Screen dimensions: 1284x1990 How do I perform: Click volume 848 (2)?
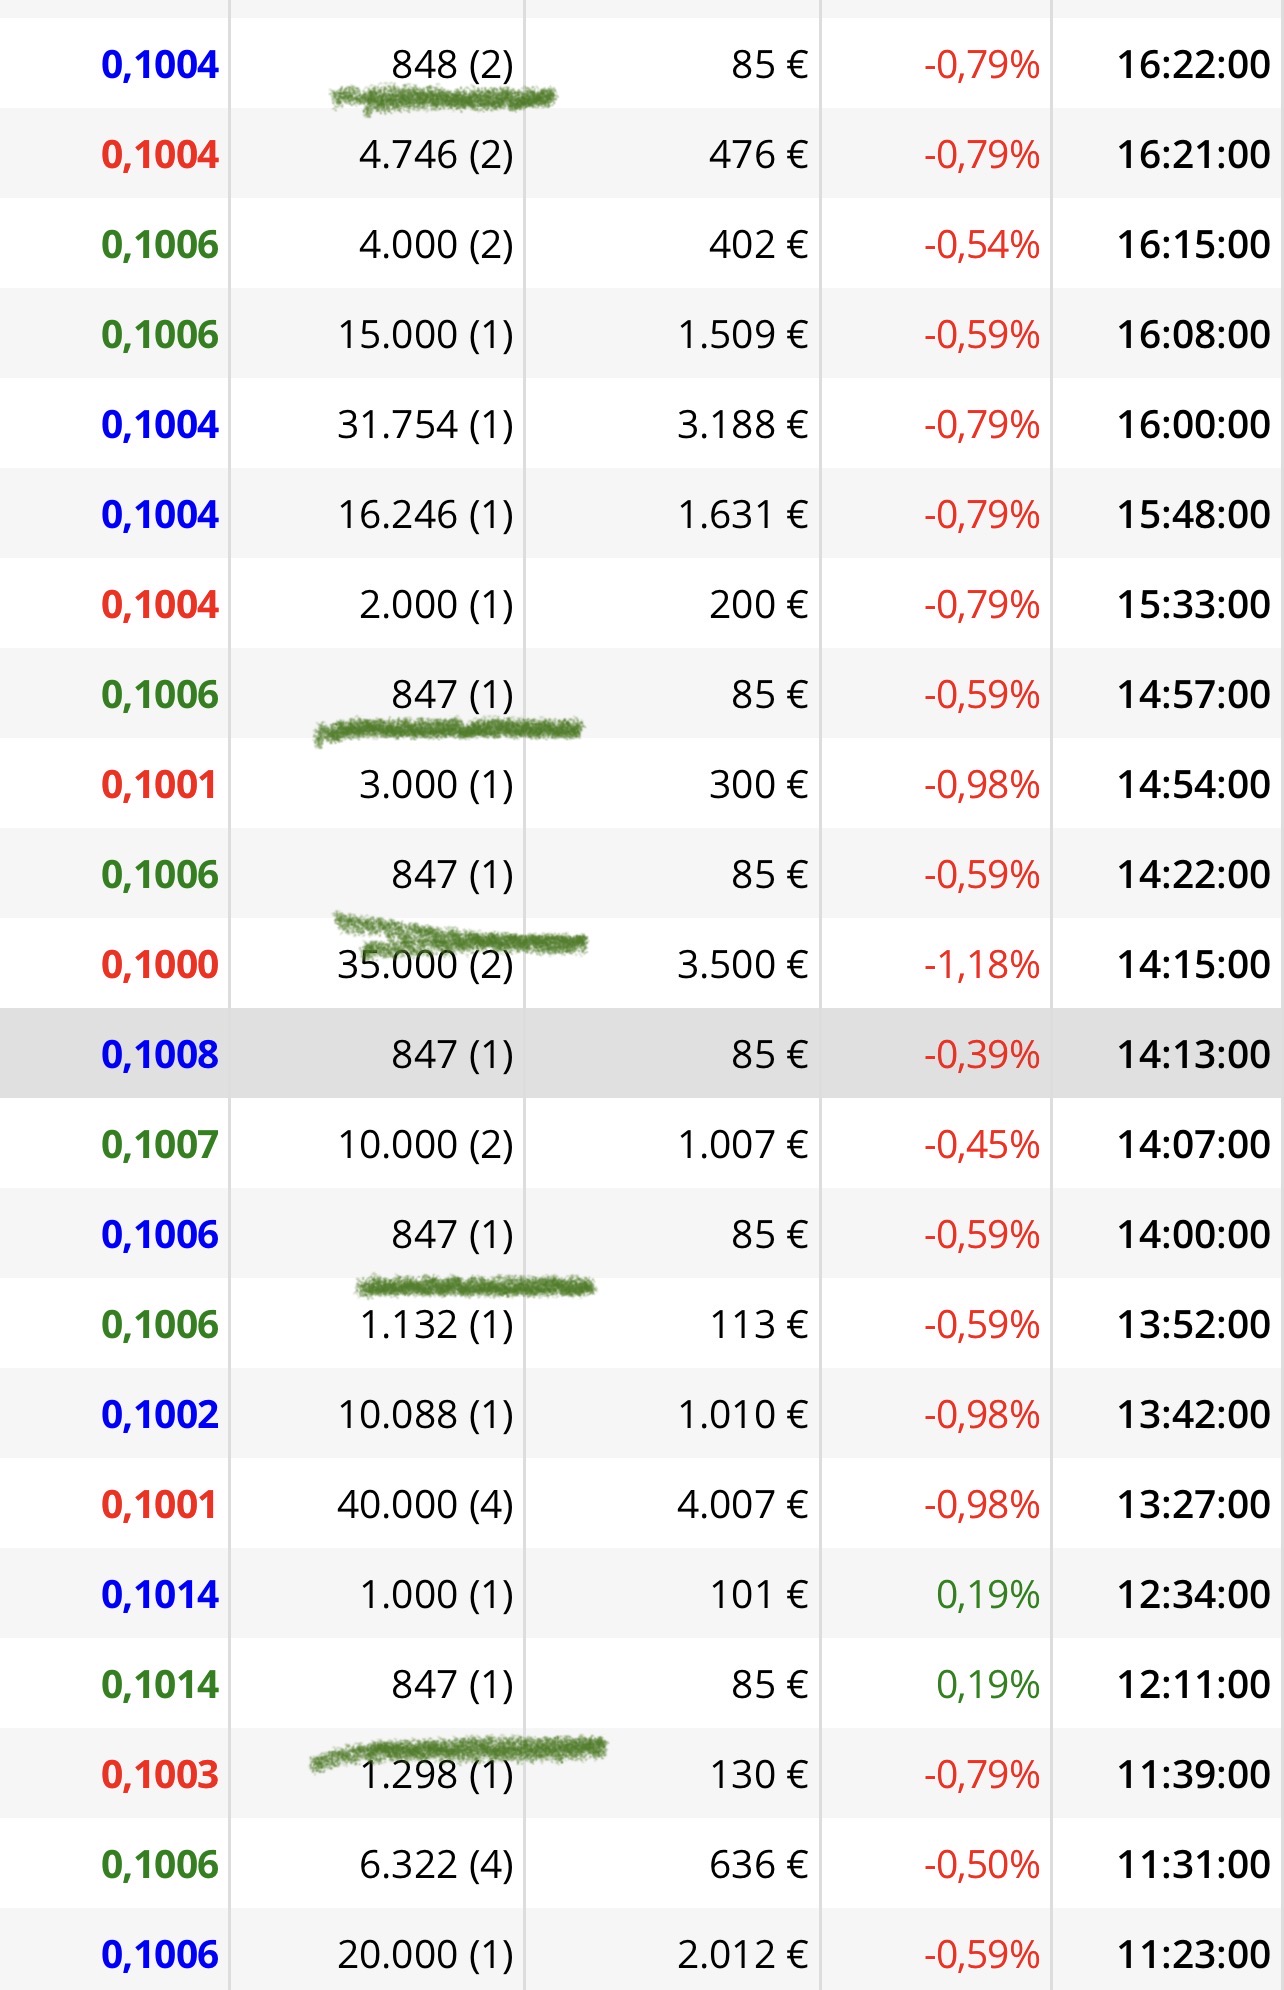pyautogui.click(x=452, y=65)
